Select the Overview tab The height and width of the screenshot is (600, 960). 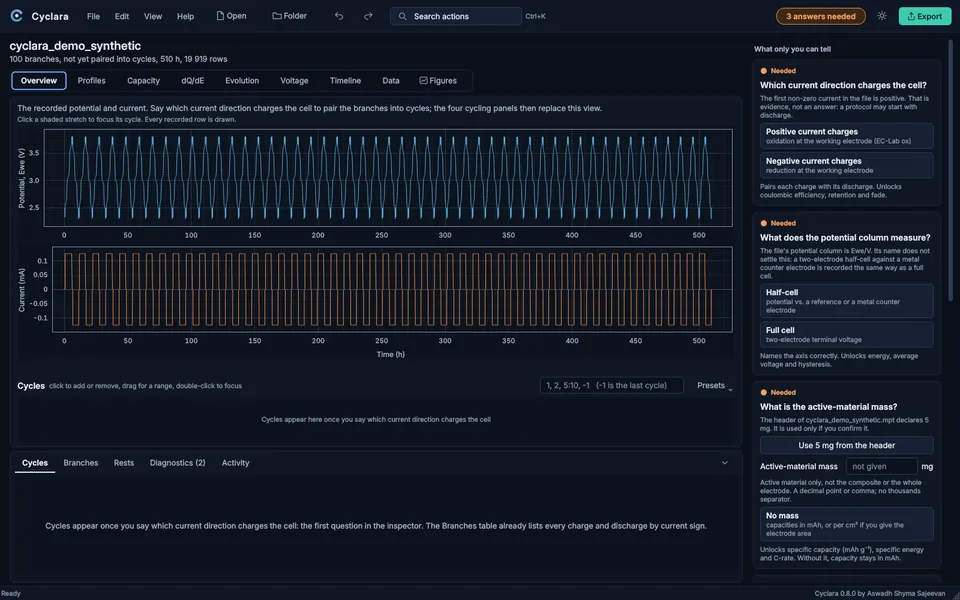(39, 80)
